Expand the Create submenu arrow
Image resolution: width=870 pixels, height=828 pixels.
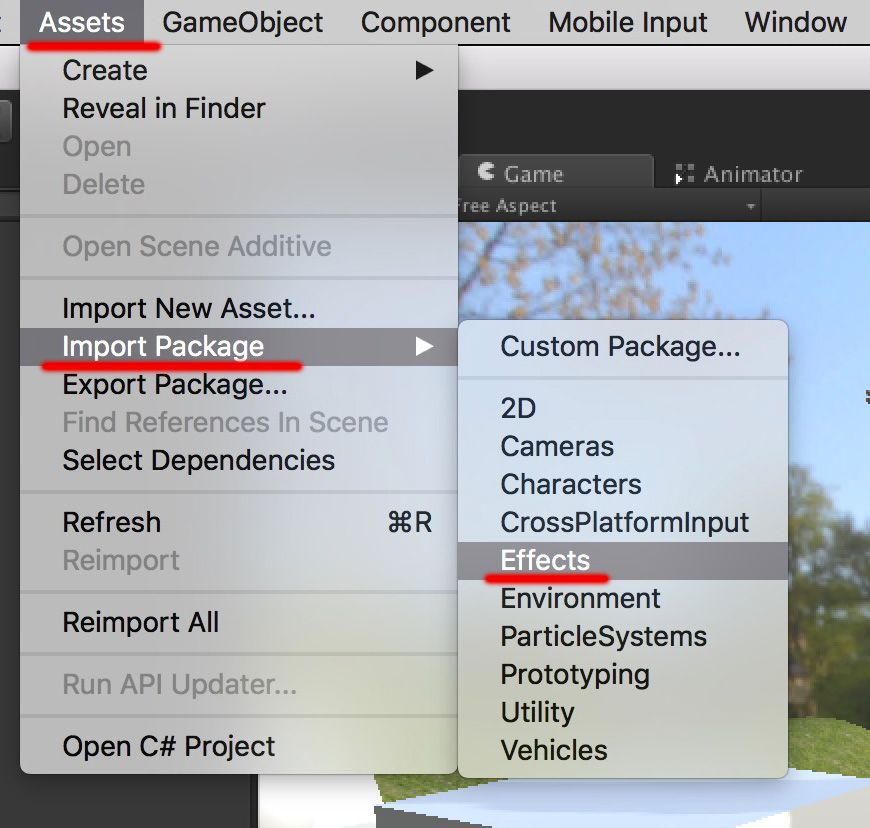tap(424, 70)
